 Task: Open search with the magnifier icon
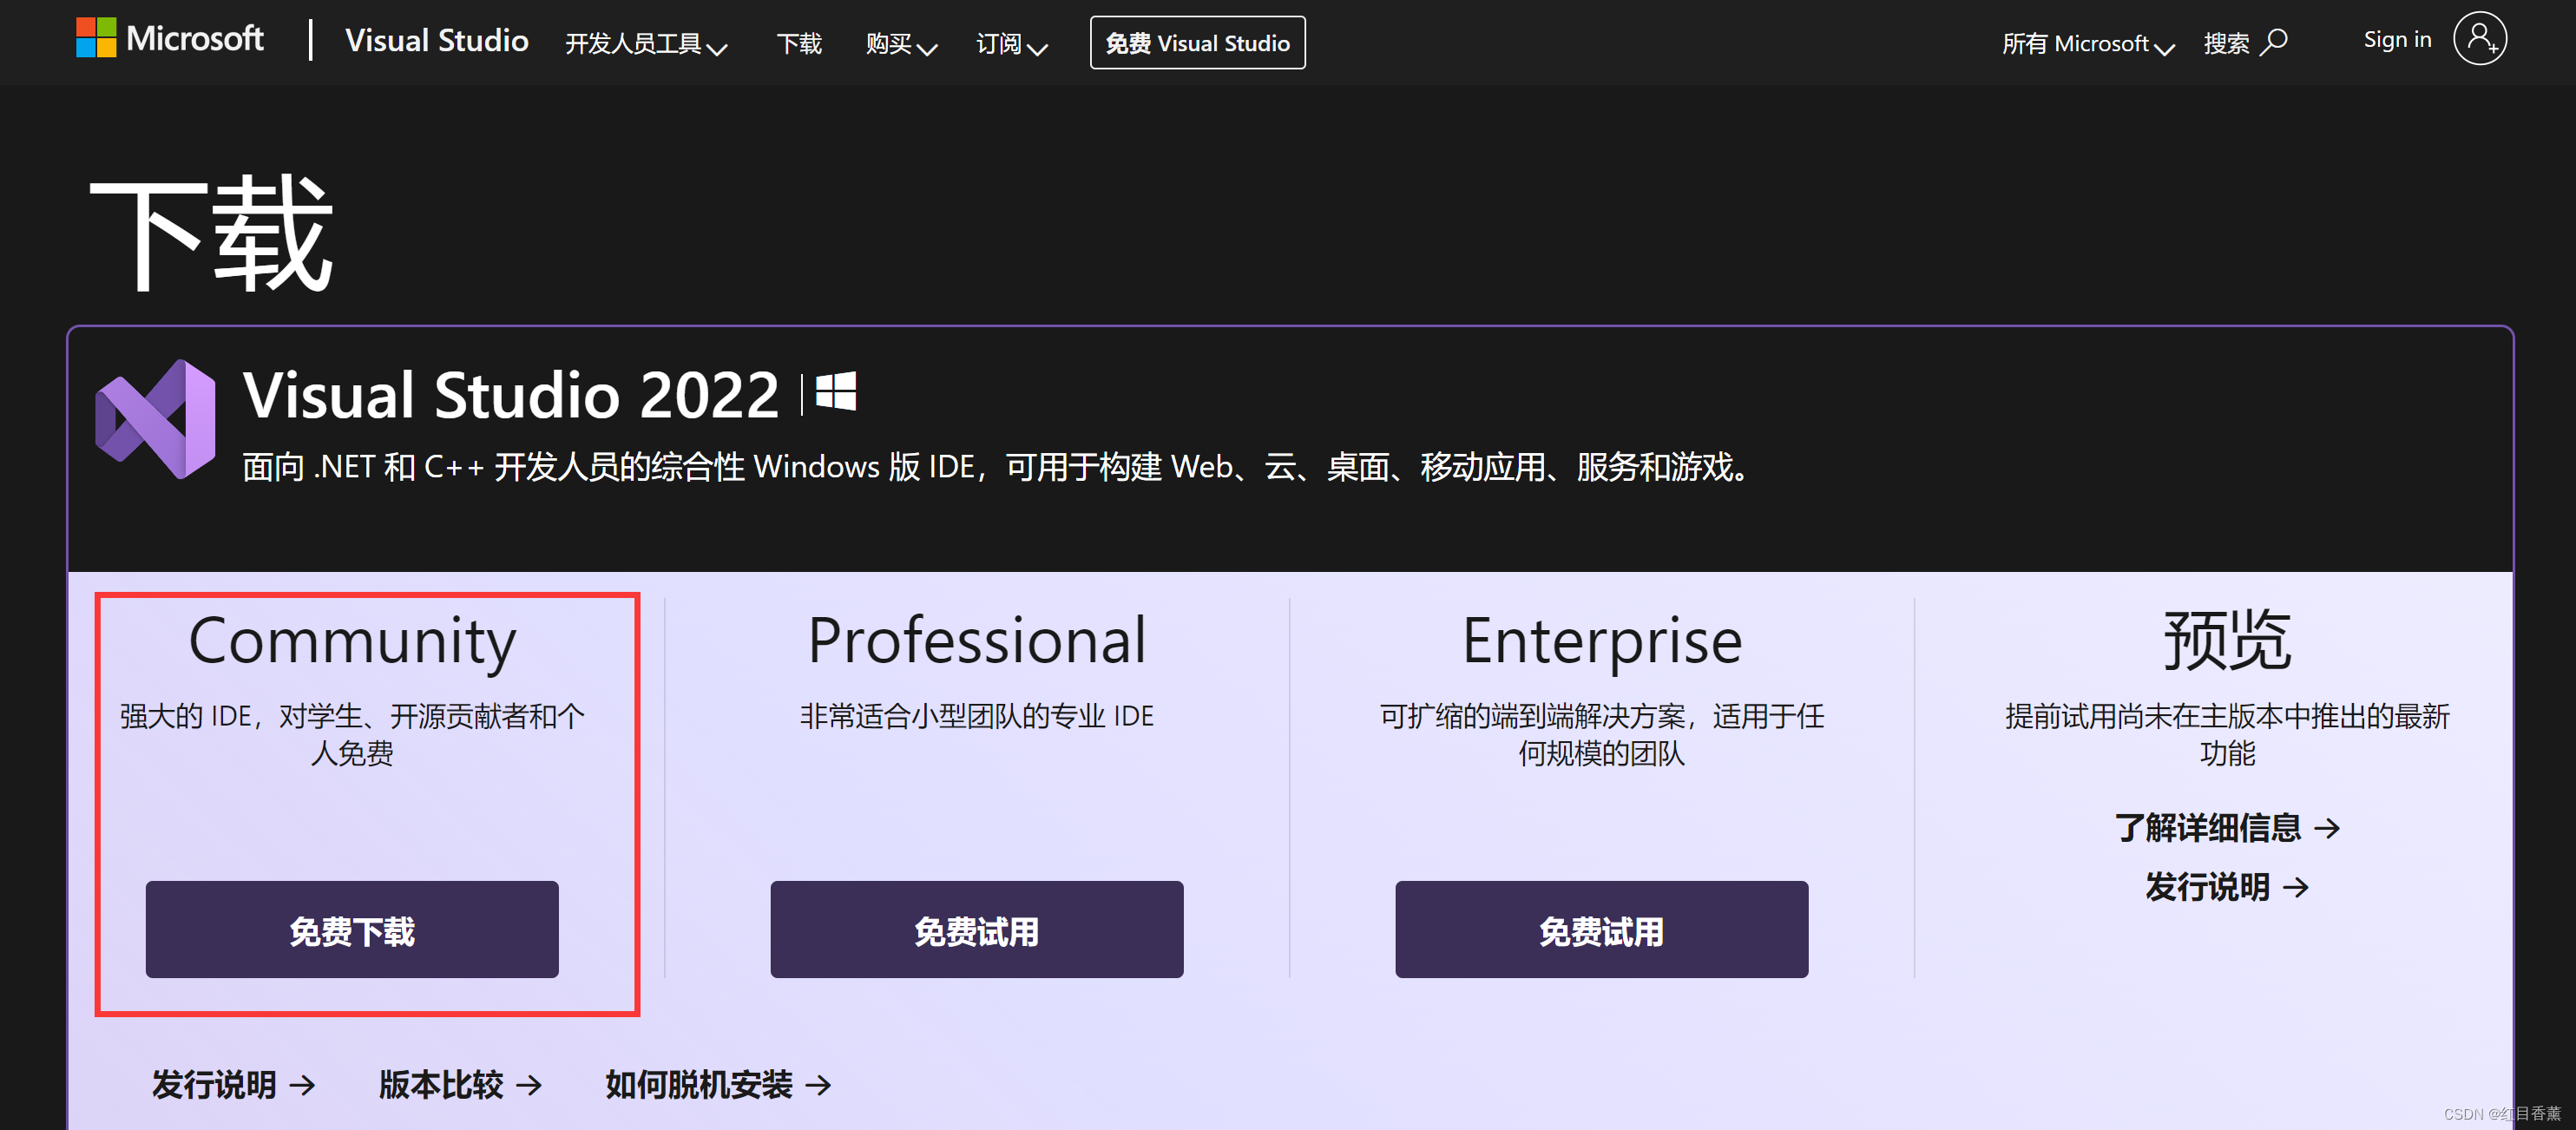pyautogui.click(x=2275, y=42)
